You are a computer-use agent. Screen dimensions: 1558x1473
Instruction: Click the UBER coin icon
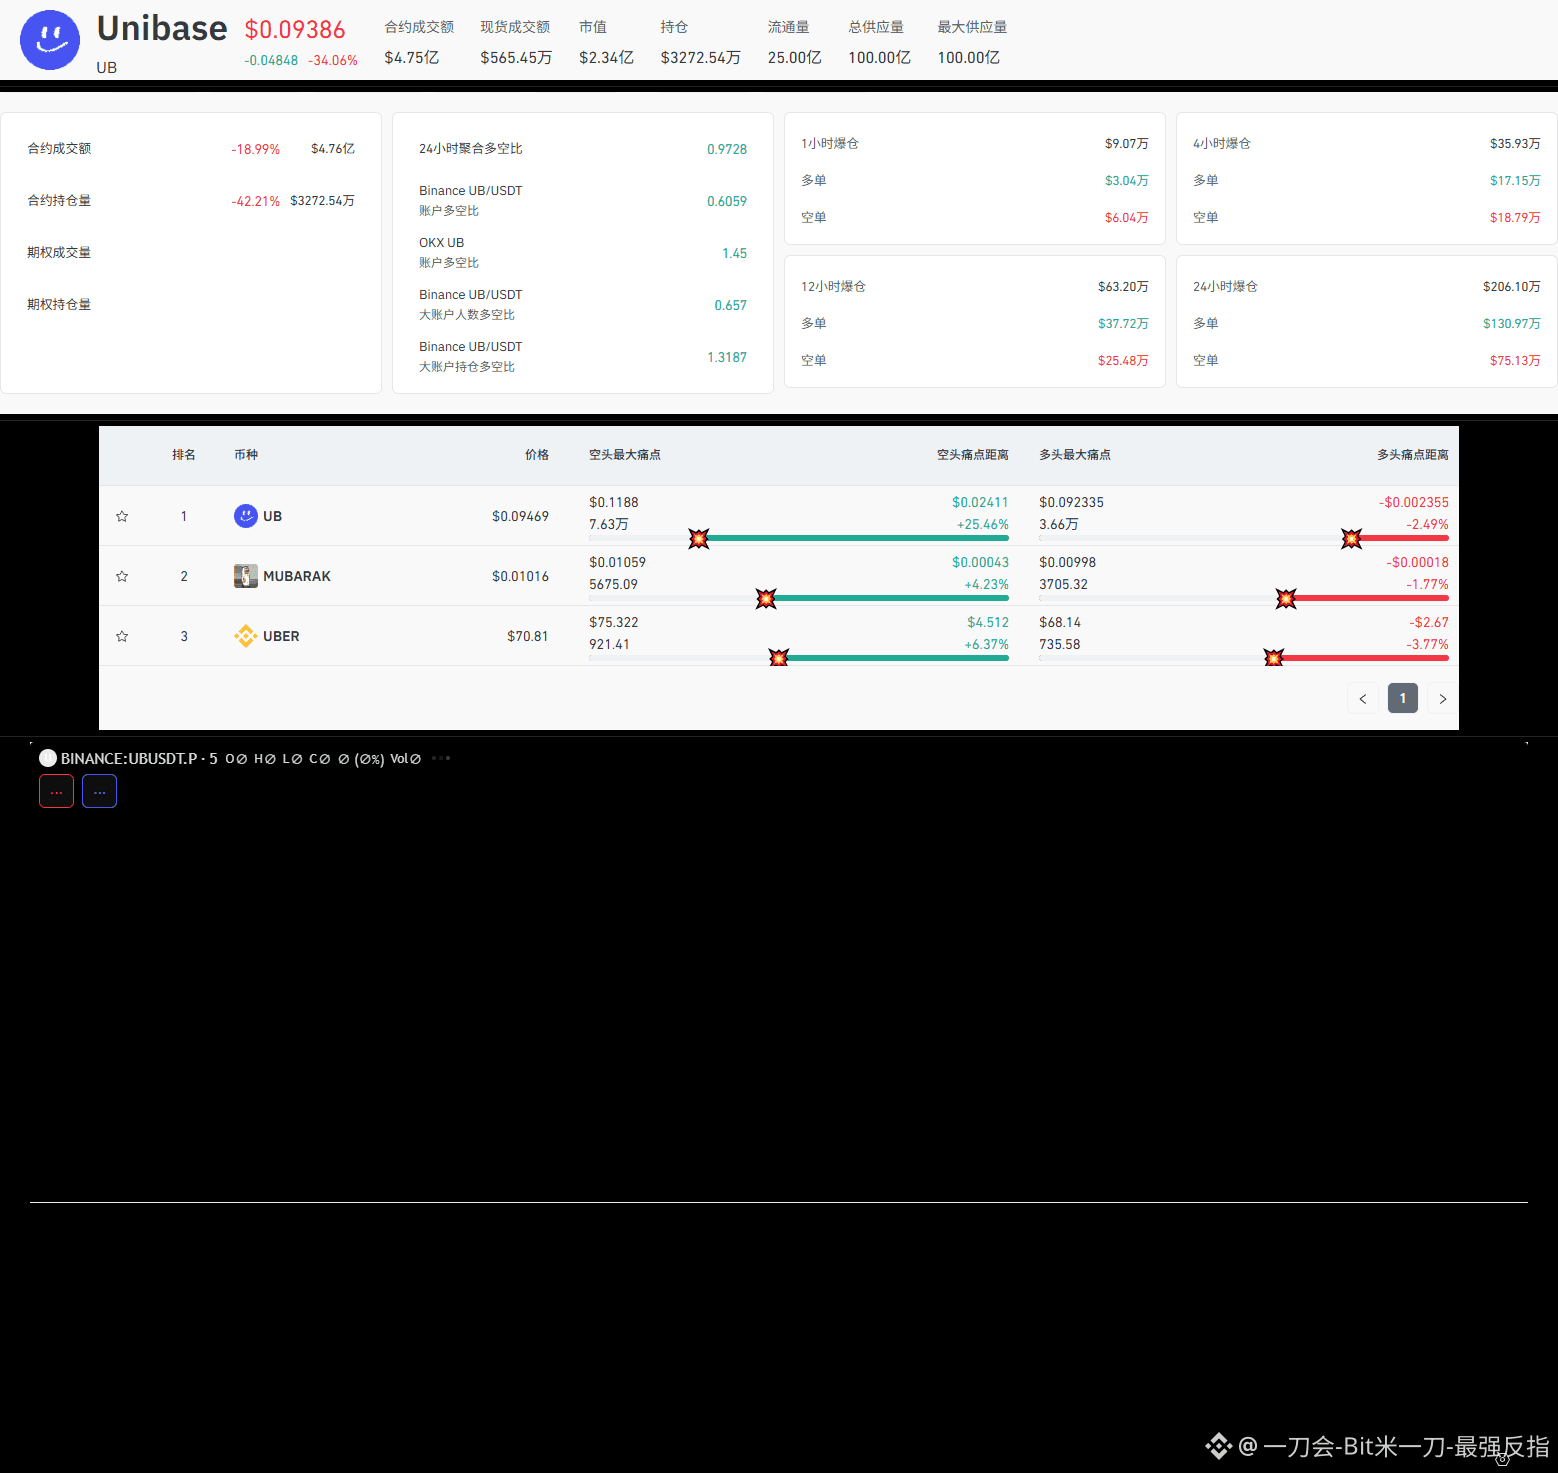[246, 636]
